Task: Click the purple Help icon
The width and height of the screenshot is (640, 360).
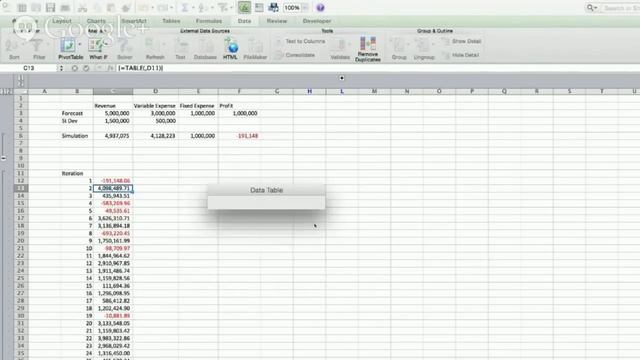Action: [320, 8]
